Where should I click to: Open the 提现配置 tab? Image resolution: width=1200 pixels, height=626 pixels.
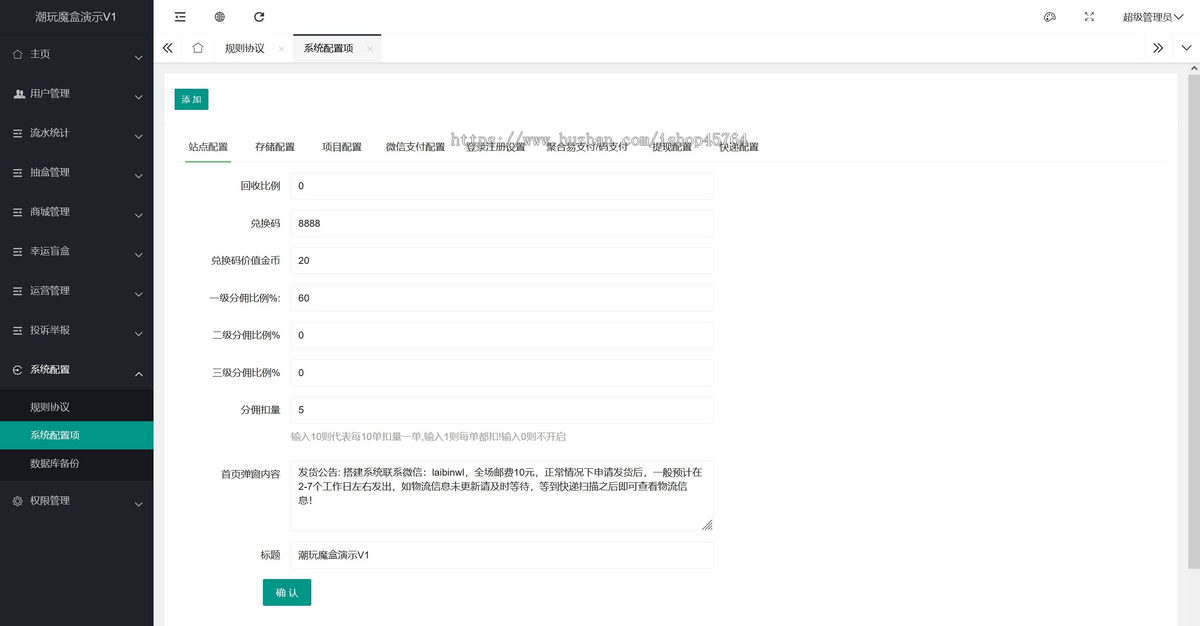[672, 147]
